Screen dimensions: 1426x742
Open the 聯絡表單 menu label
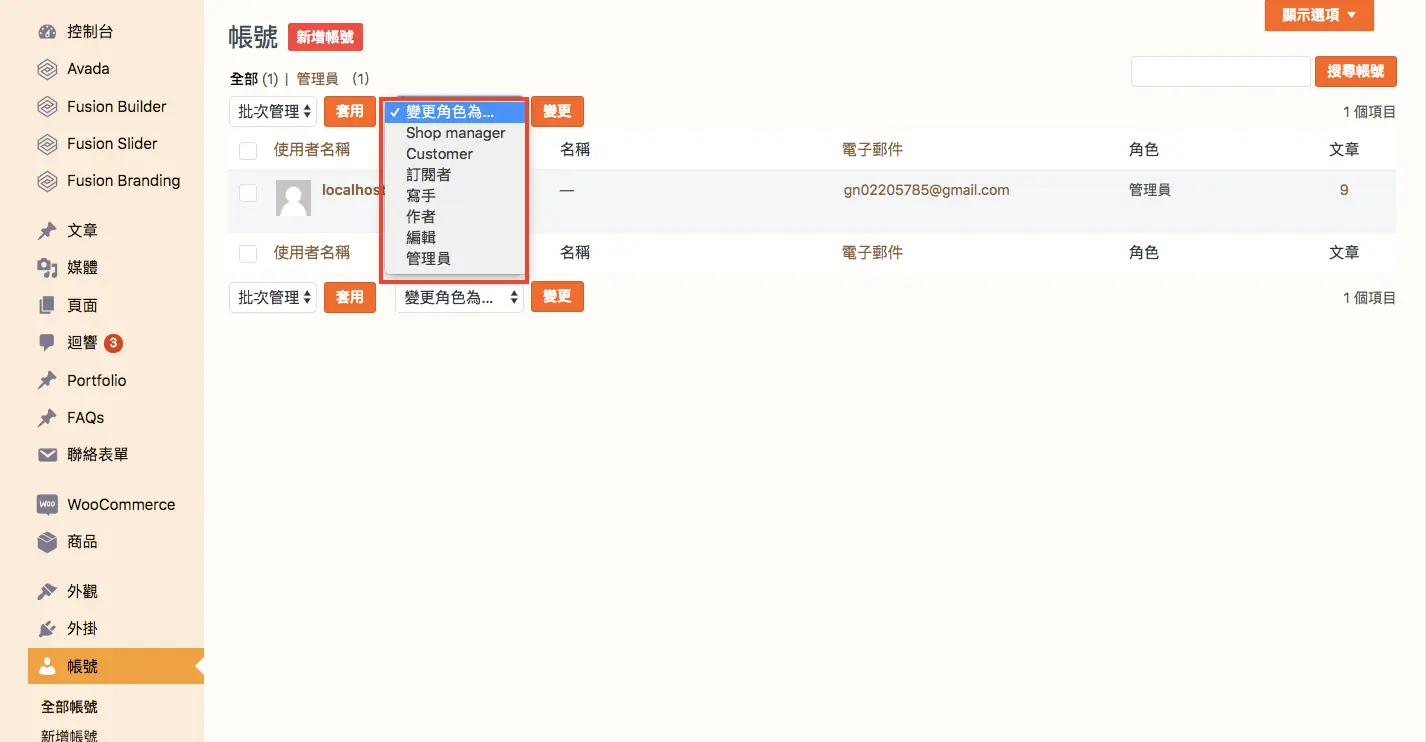coord(98,455)
